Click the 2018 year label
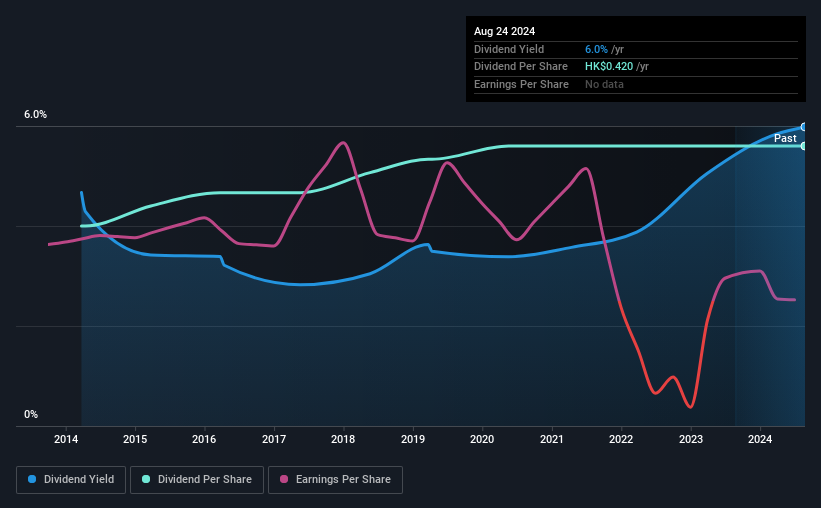 pos(343,439)
